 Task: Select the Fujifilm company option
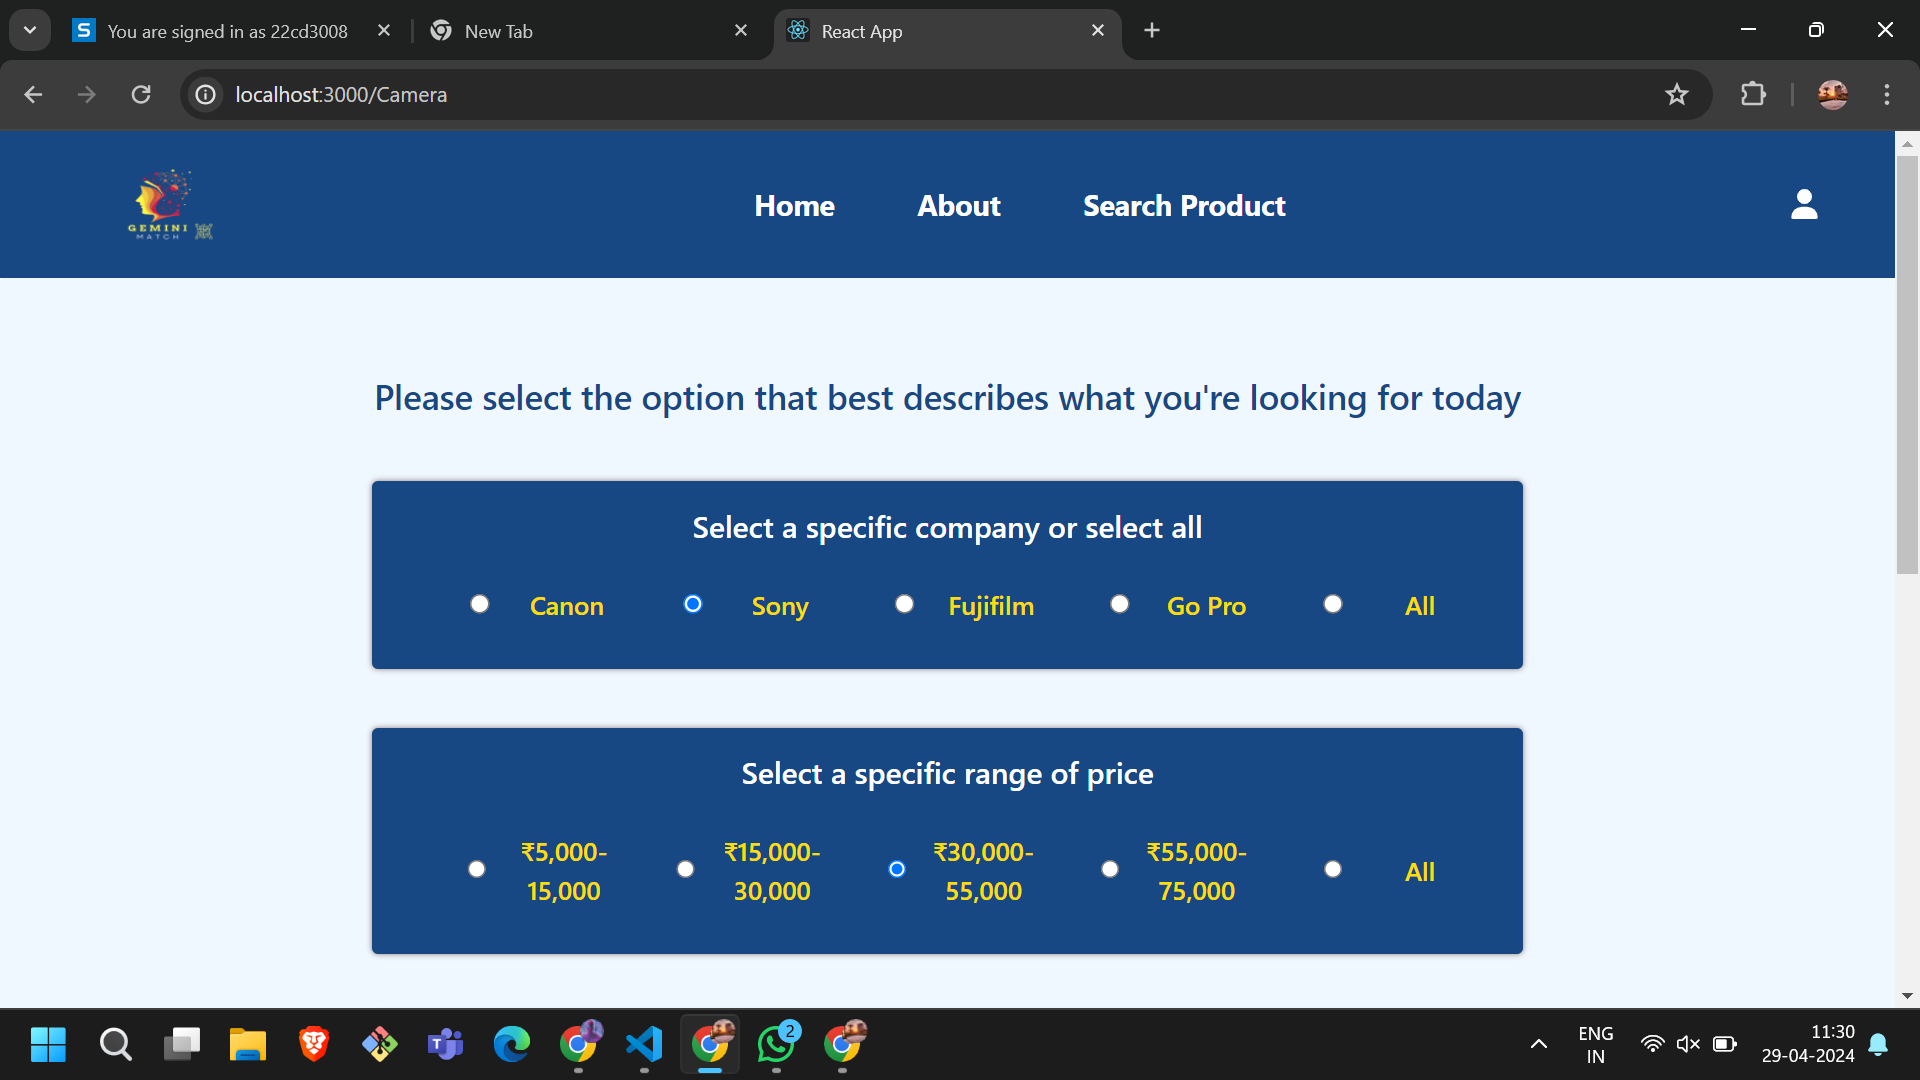coord(904,604)
